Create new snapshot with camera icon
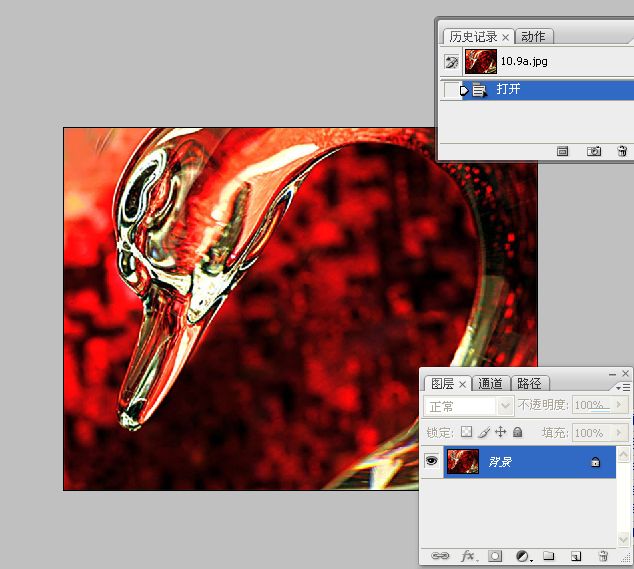 [x=594, y=151]
